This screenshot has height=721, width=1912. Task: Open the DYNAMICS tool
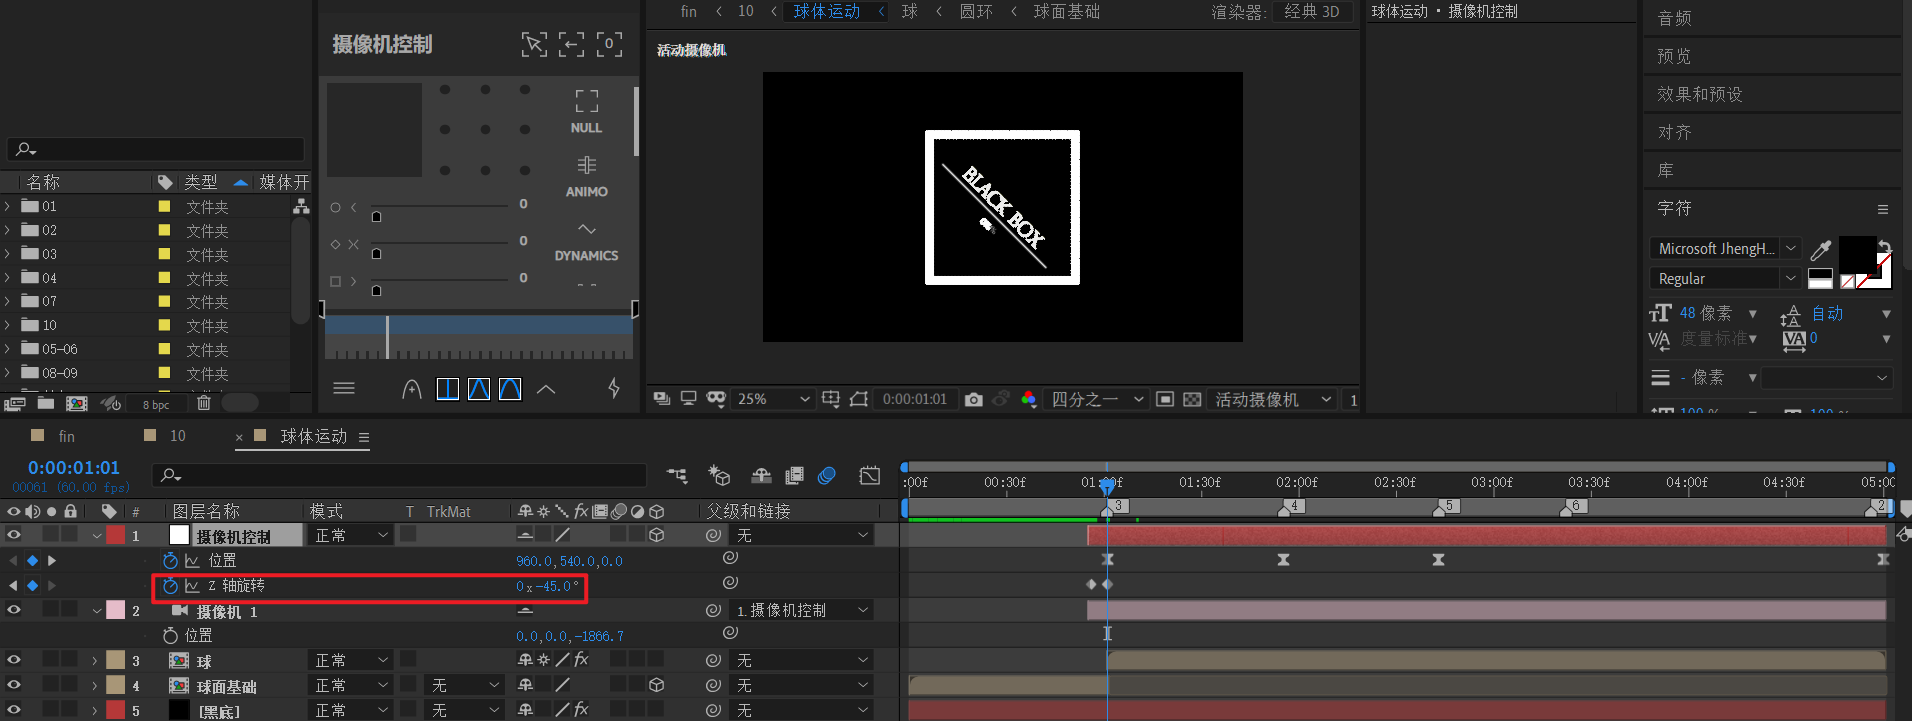point(586,241)
